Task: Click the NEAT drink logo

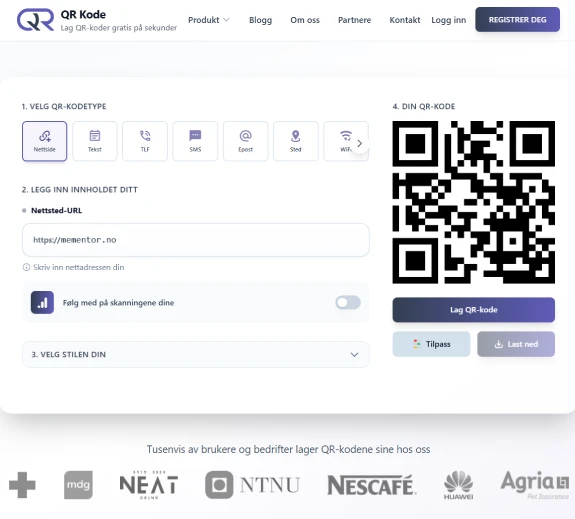Action: click(x=149, y=485)
